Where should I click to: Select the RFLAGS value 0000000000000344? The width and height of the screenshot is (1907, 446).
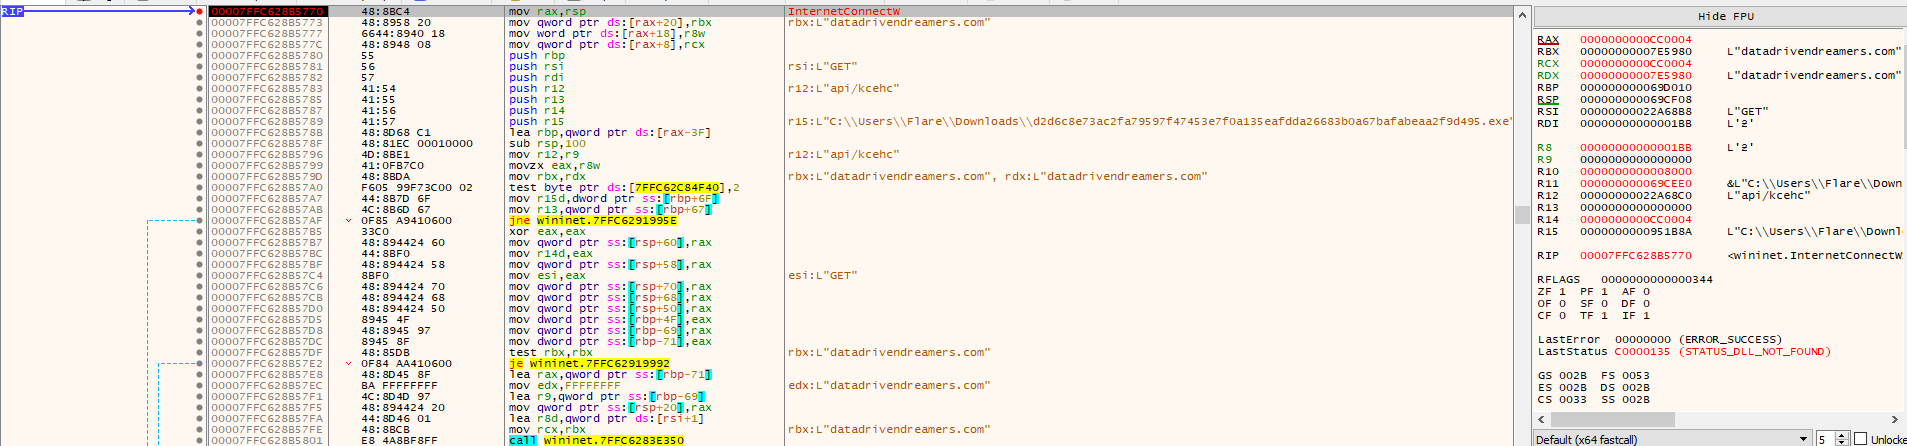1657,280
